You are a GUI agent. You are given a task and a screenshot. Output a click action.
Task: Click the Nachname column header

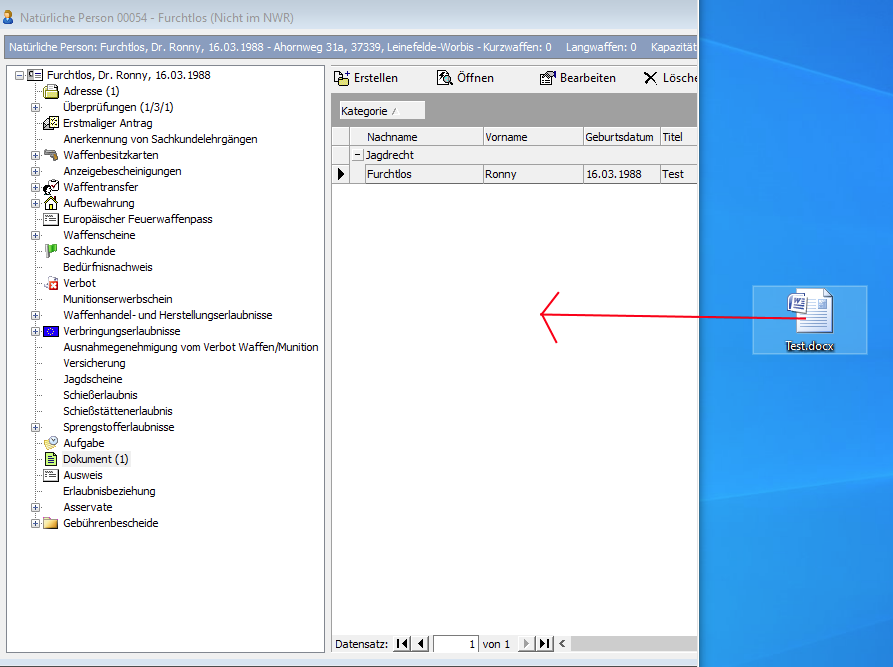(x=392, y=137)
